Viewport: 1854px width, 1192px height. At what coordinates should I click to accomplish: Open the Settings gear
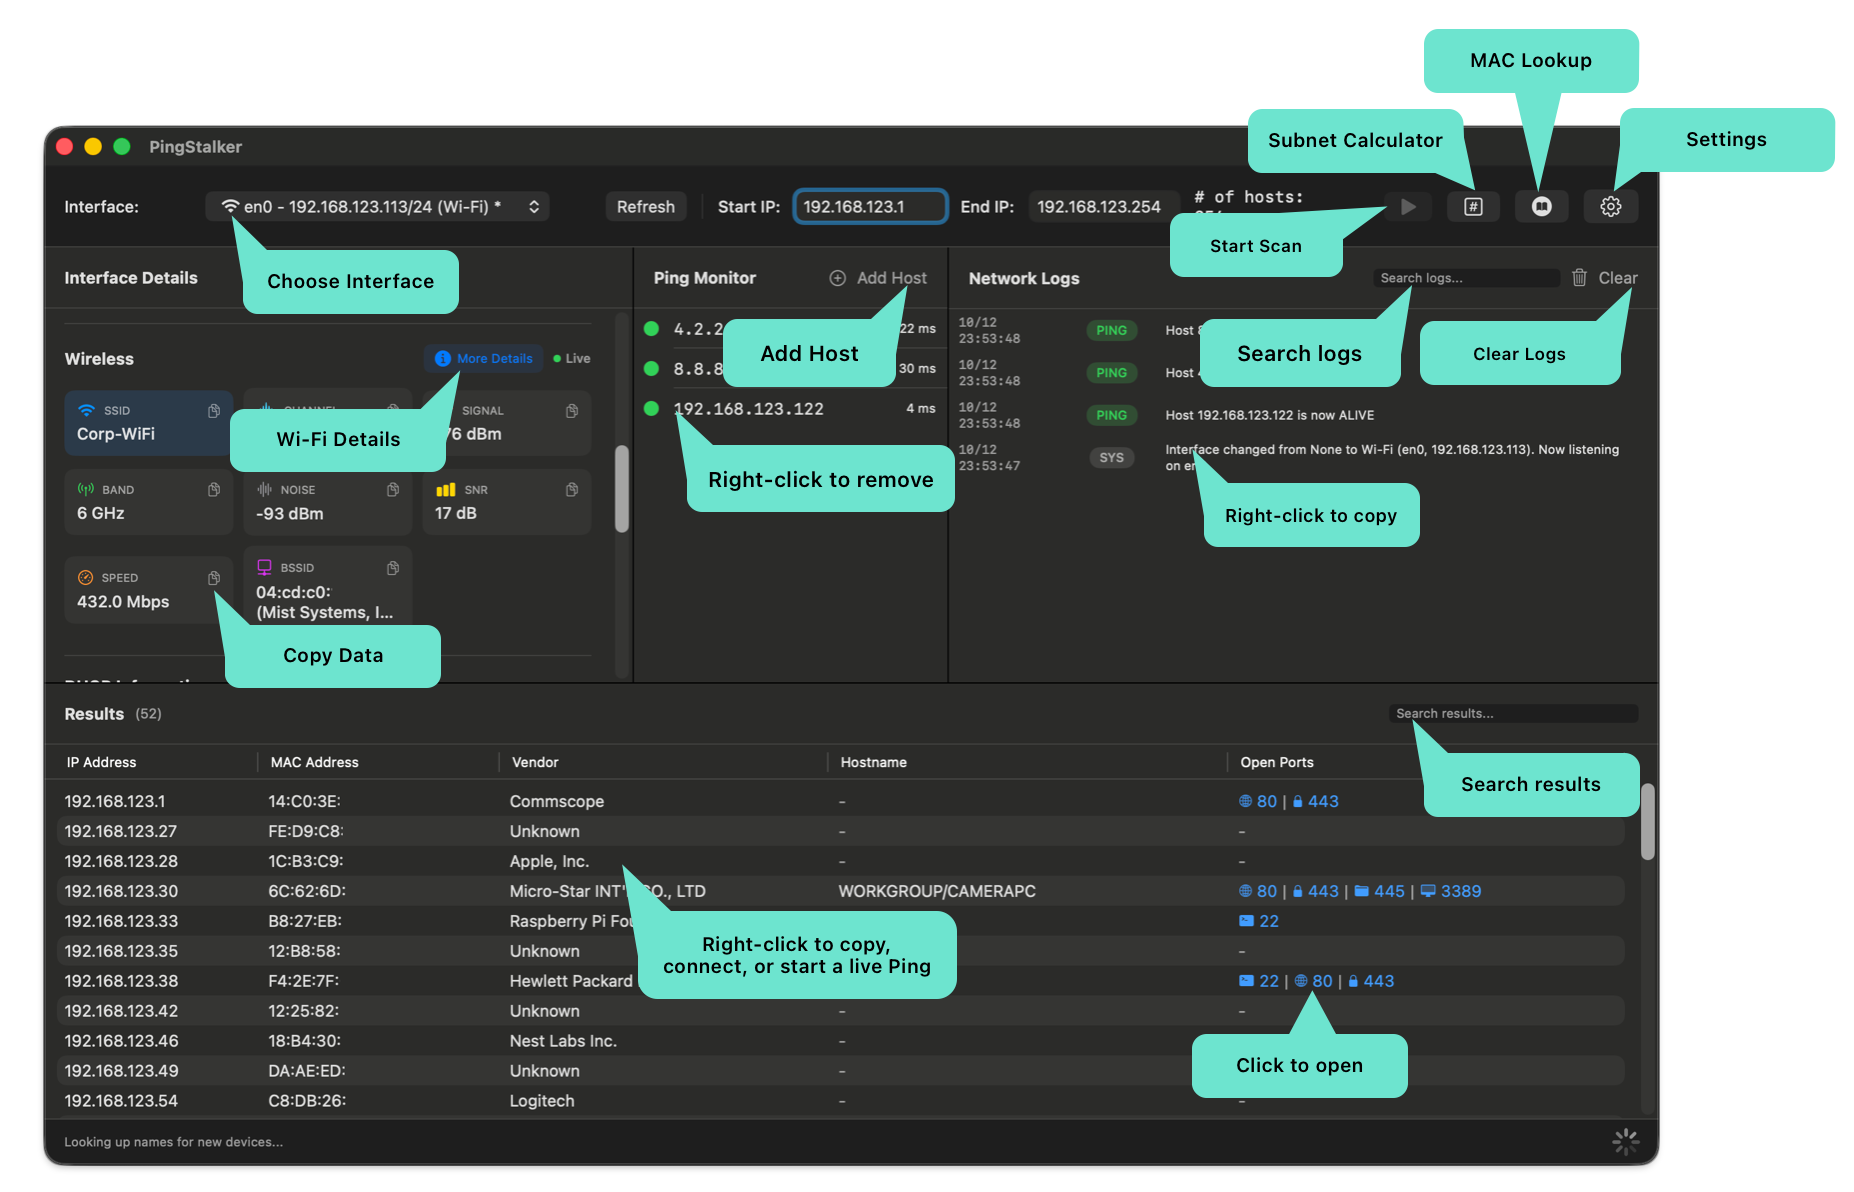pyautogui.click(x=1610, y=207)
